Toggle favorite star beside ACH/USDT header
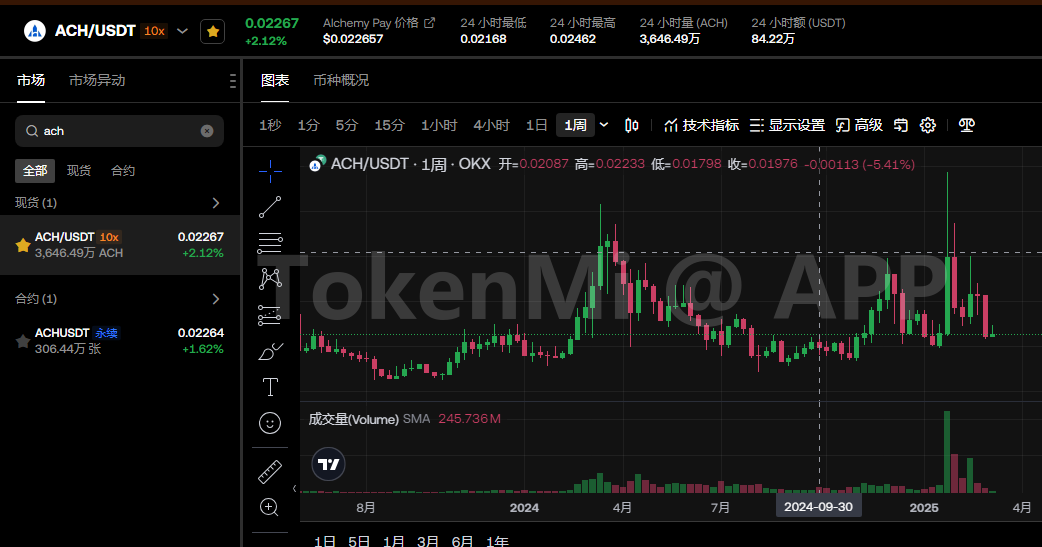This screenshot has width=1042, height=547. click(212, 31)
